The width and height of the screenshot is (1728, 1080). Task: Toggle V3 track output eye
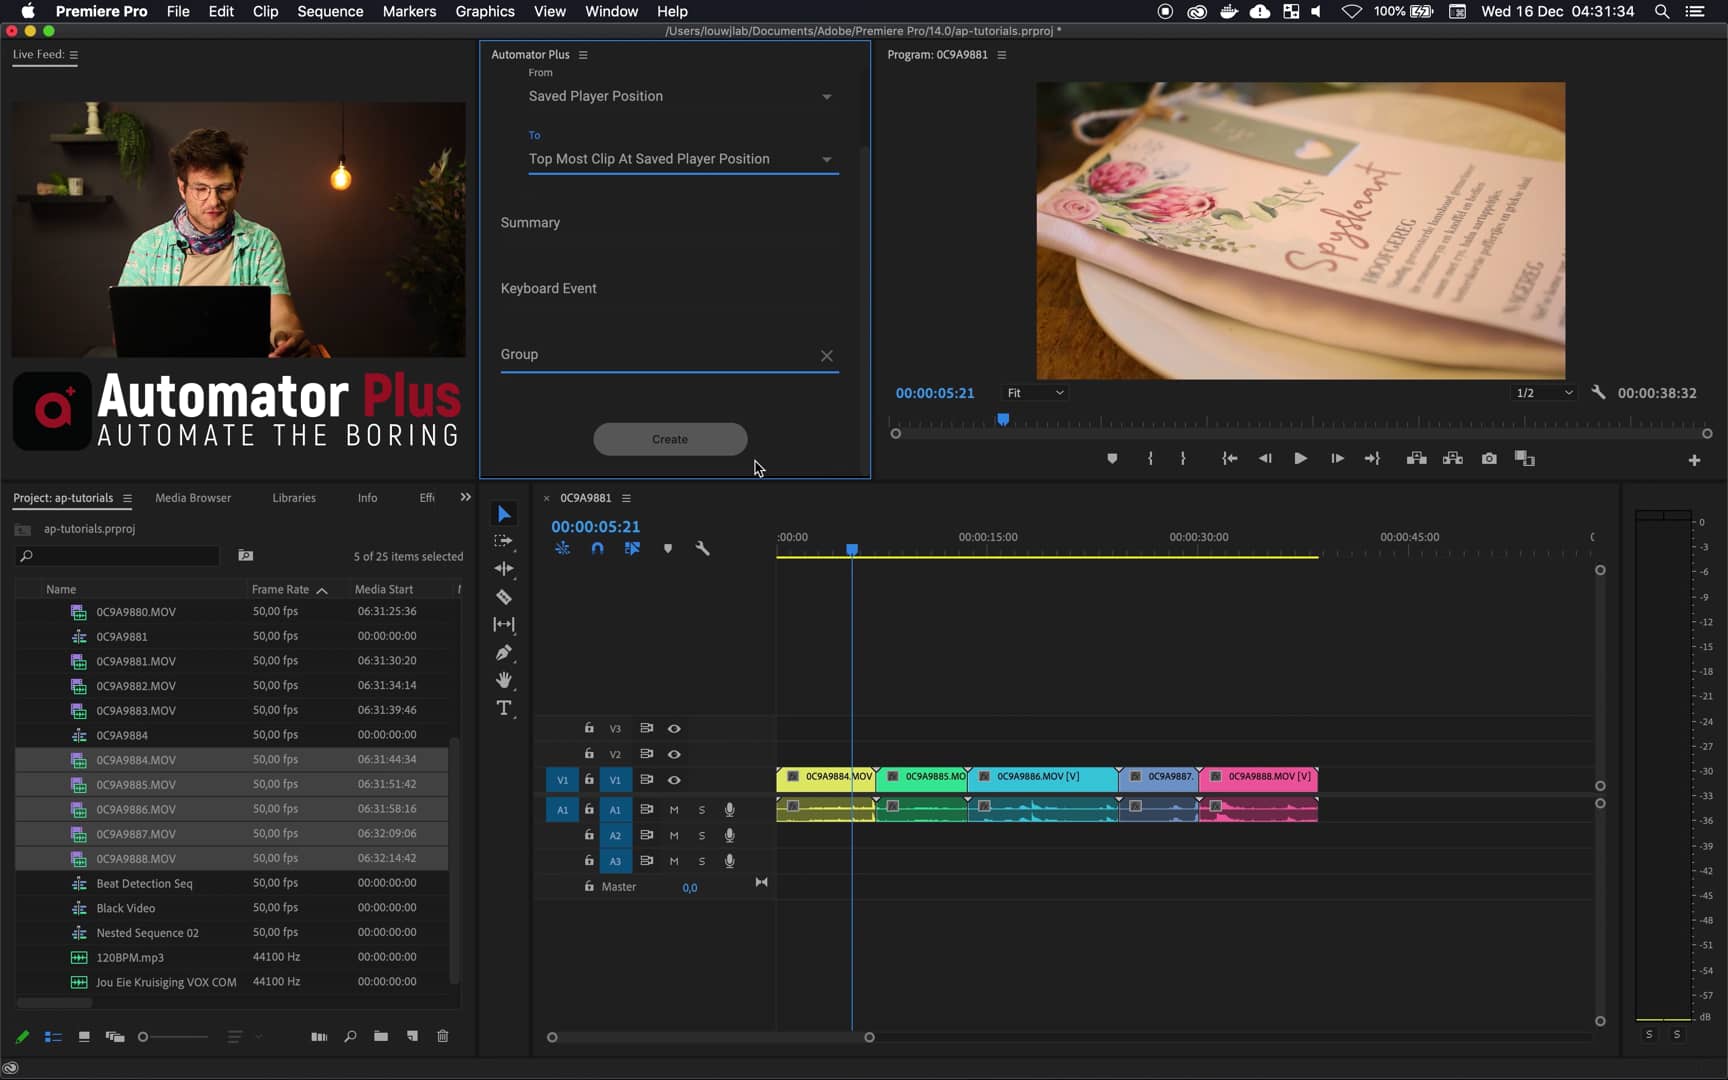[x=674, y=729]
